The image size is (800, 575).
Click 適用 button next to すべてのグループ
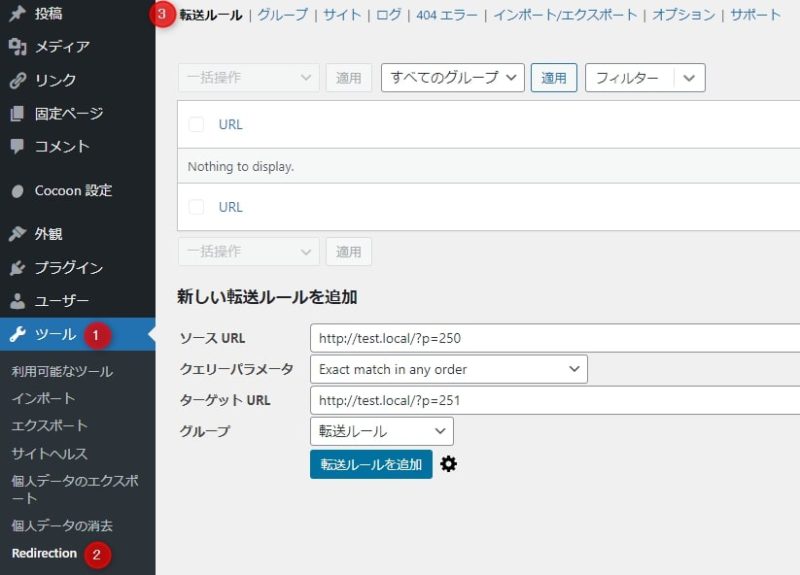553,78
